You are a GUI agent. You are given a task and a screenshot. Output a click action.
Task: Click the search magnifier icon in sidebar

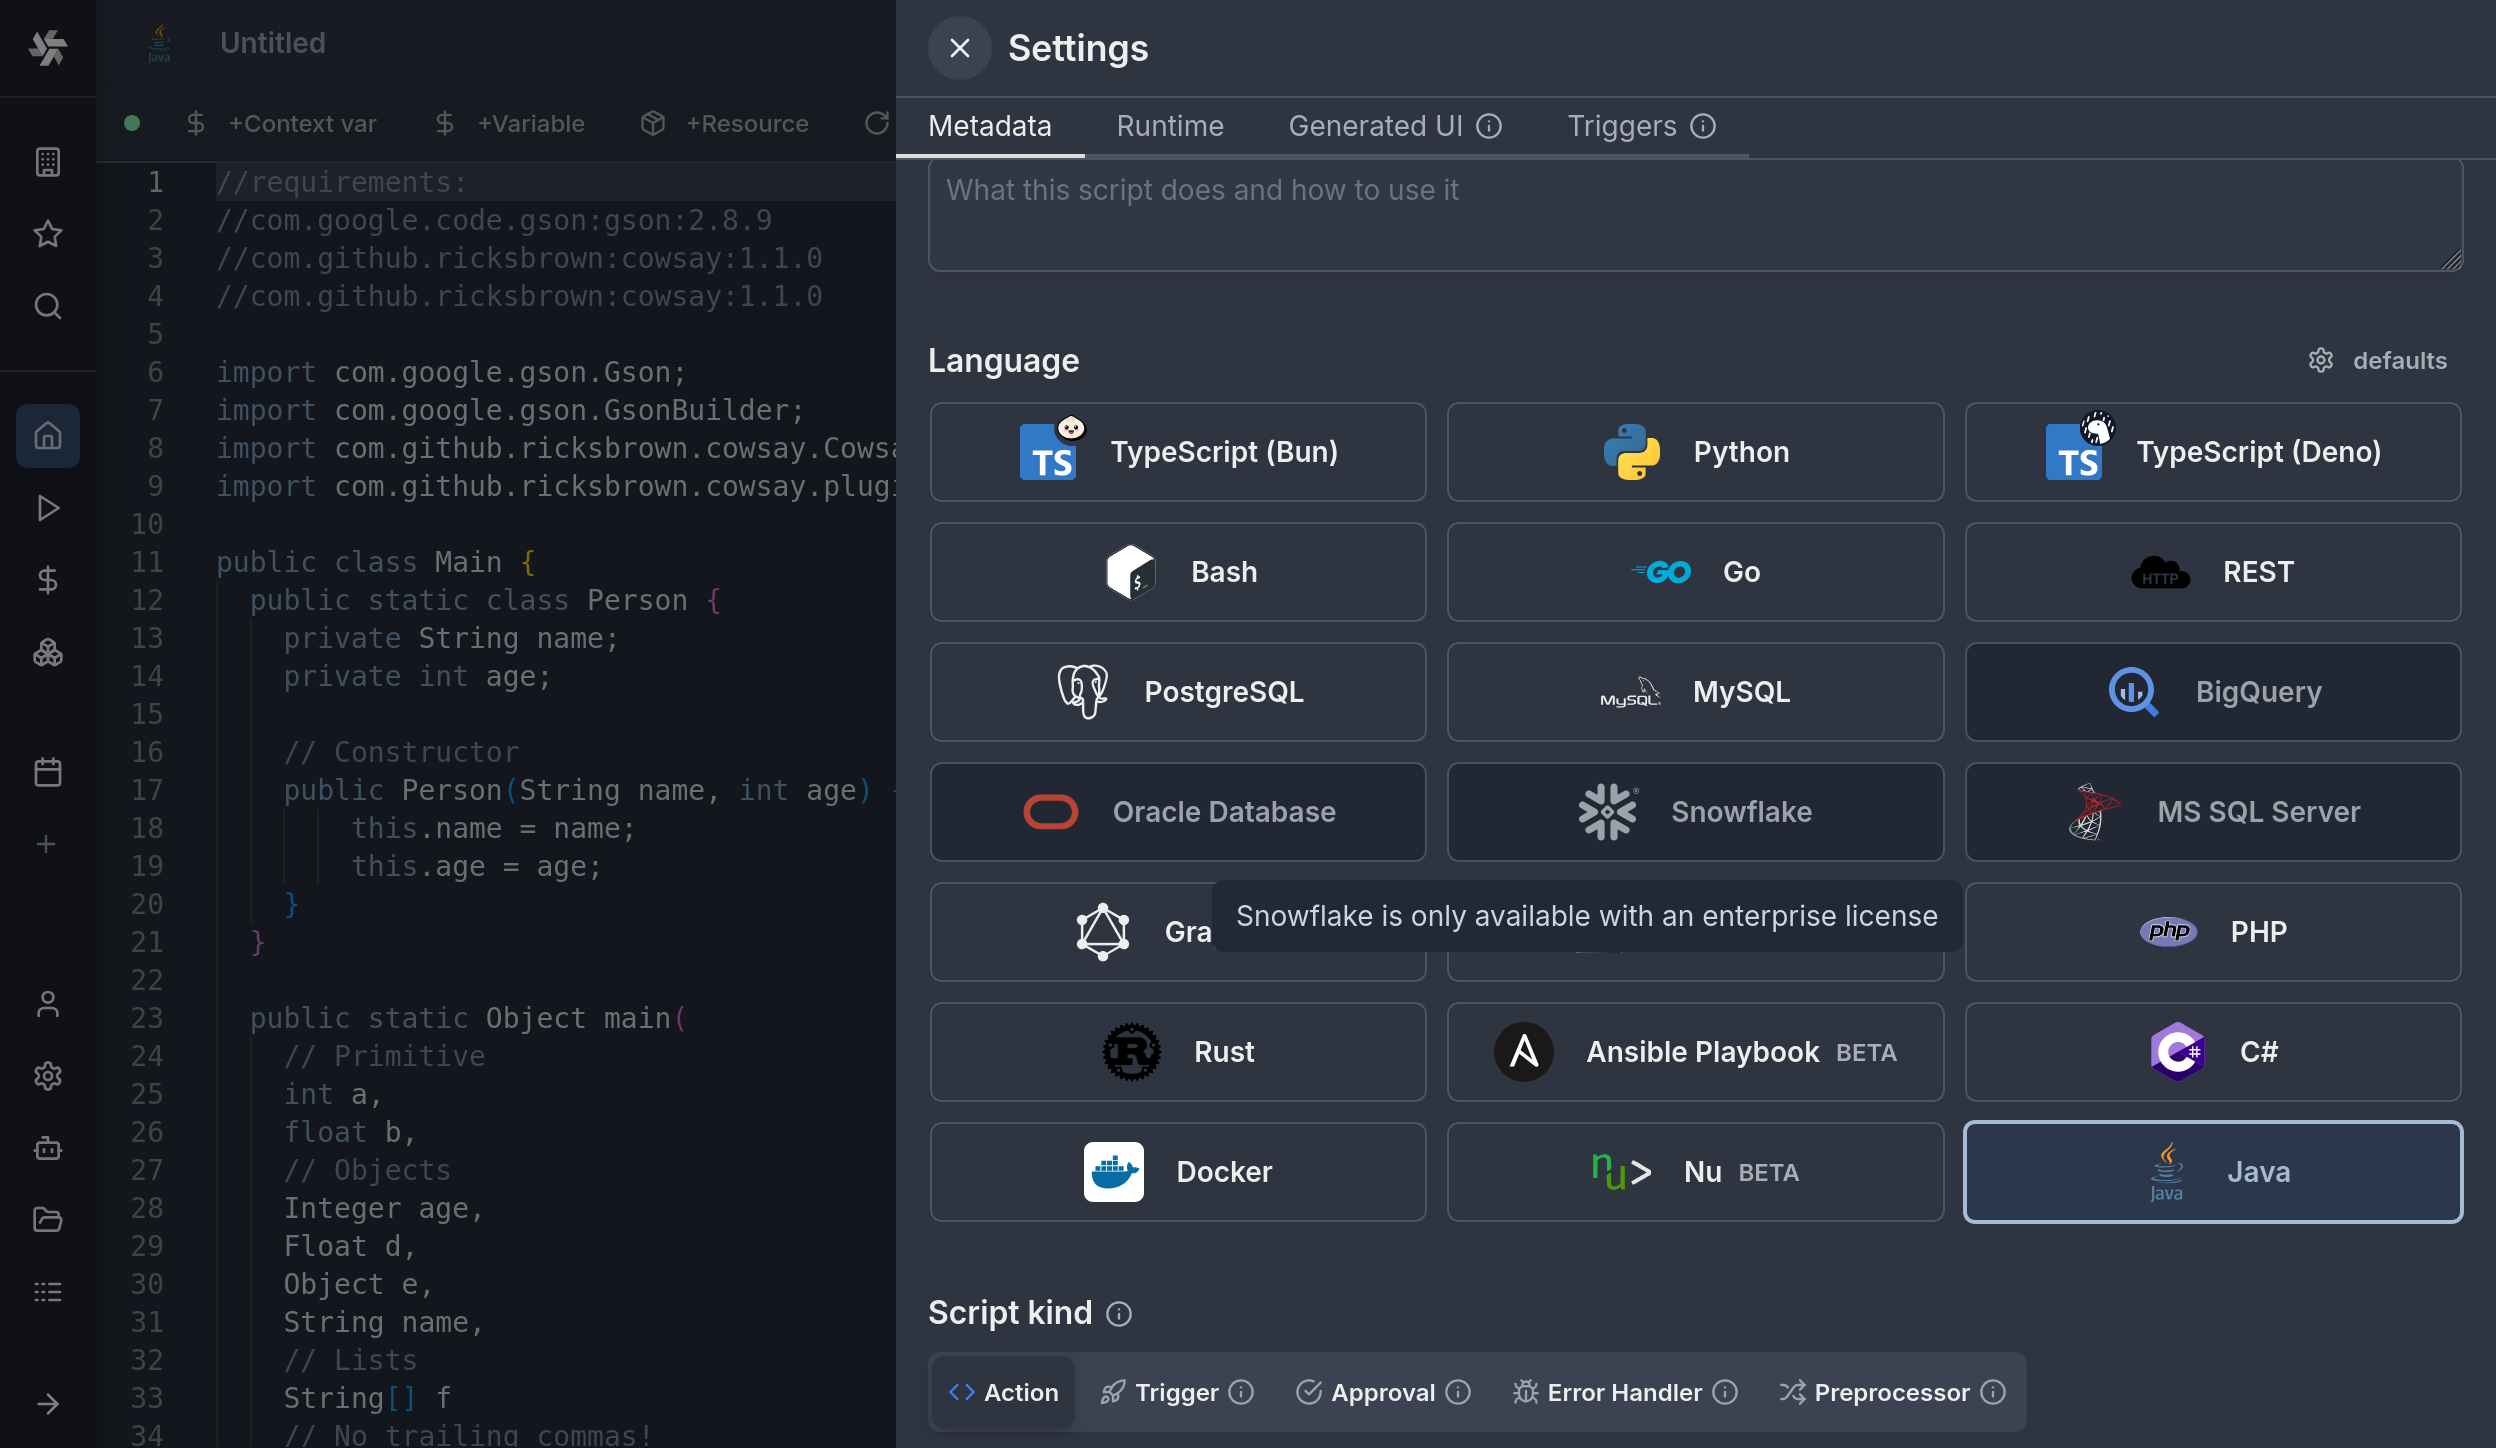[x=47, y=306]
